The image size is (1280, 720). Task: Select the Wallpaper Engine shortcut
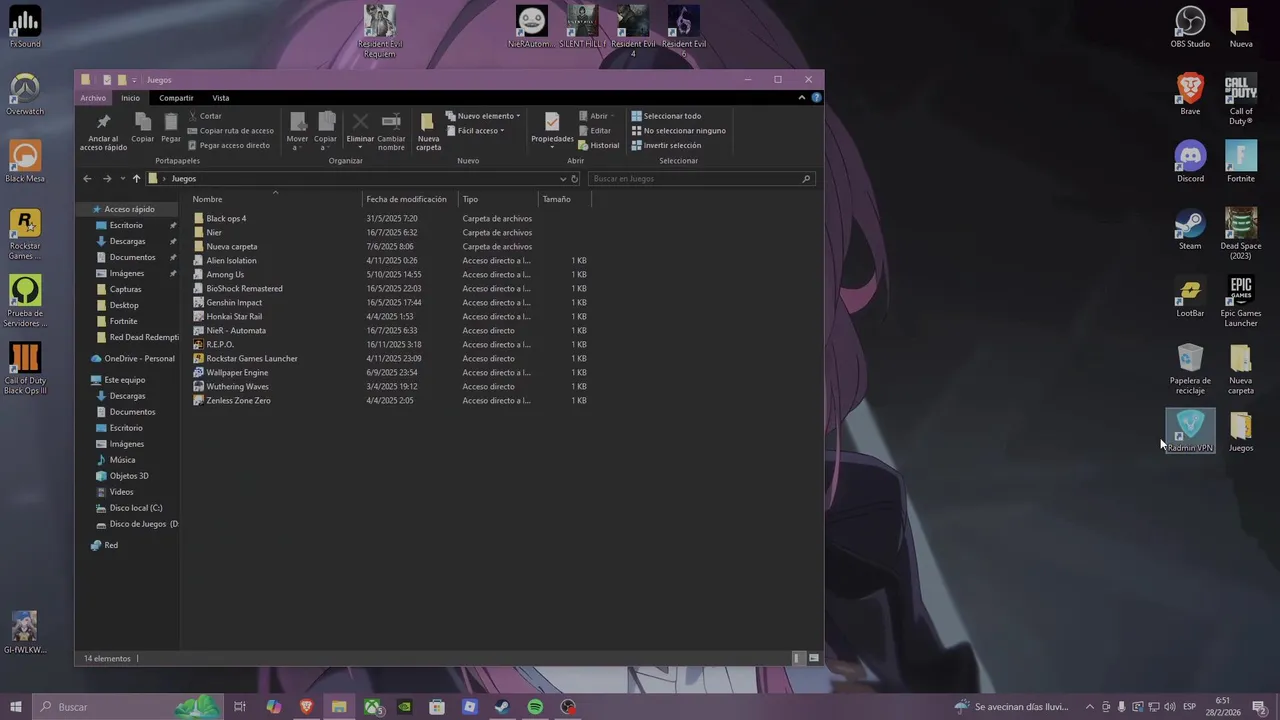coord(237,373)
